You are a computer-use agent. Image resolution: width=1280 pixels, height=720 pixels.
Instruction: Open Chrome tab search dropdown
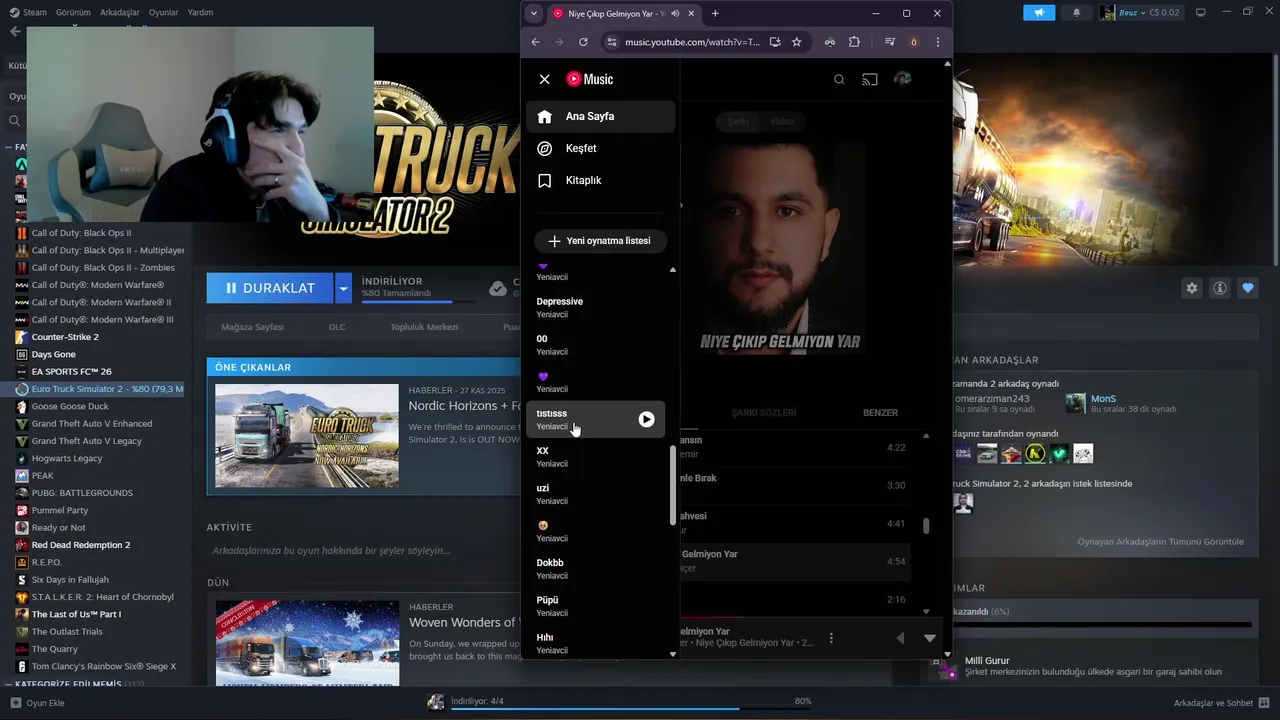[x=534, y=13]
